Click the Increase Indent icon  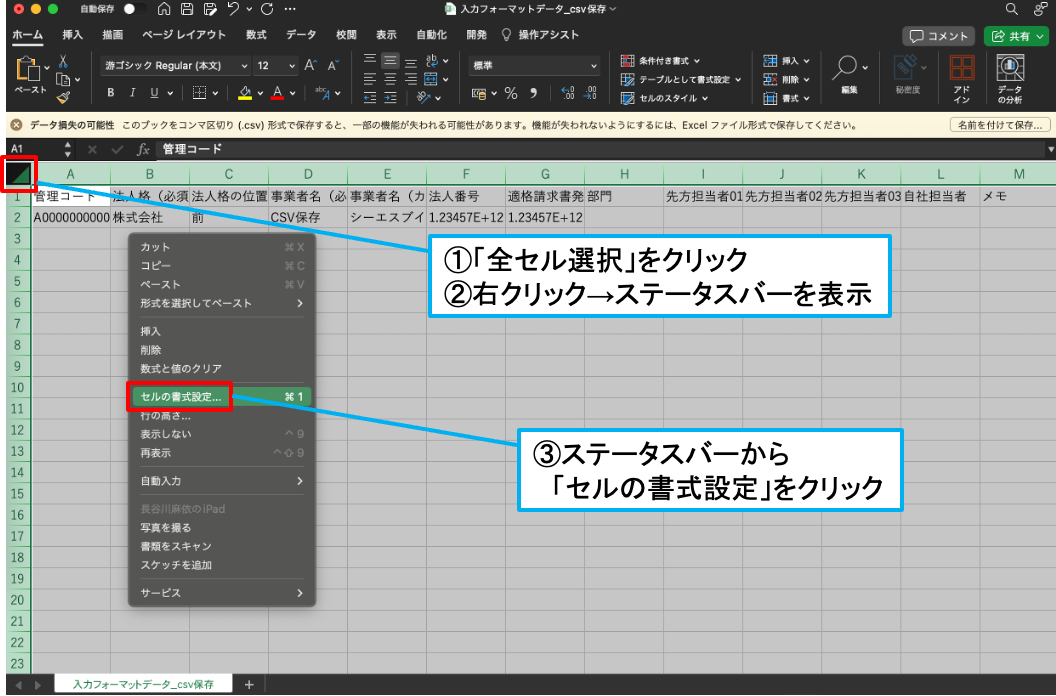[391, 98]
